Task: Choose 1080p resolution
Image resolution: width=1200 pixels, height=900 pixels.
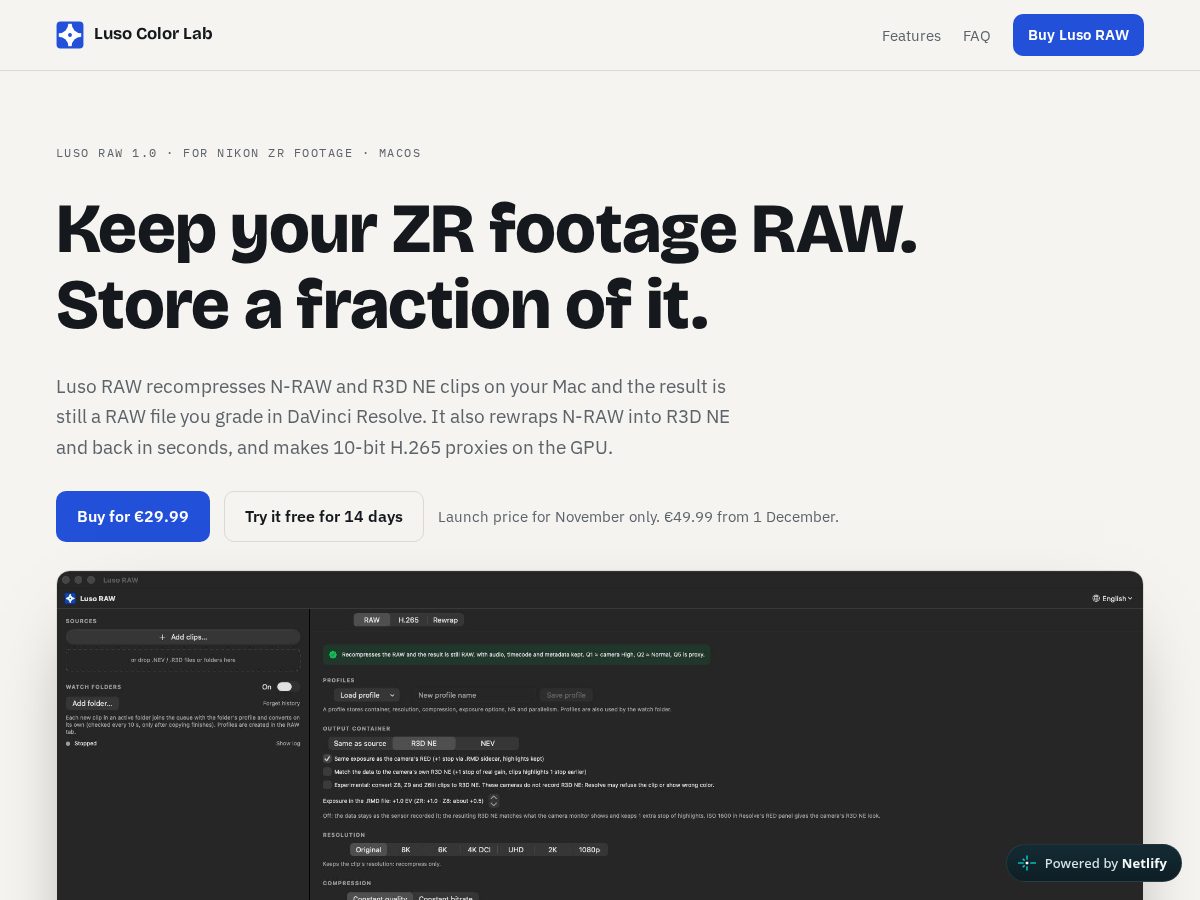Action: 589,849
